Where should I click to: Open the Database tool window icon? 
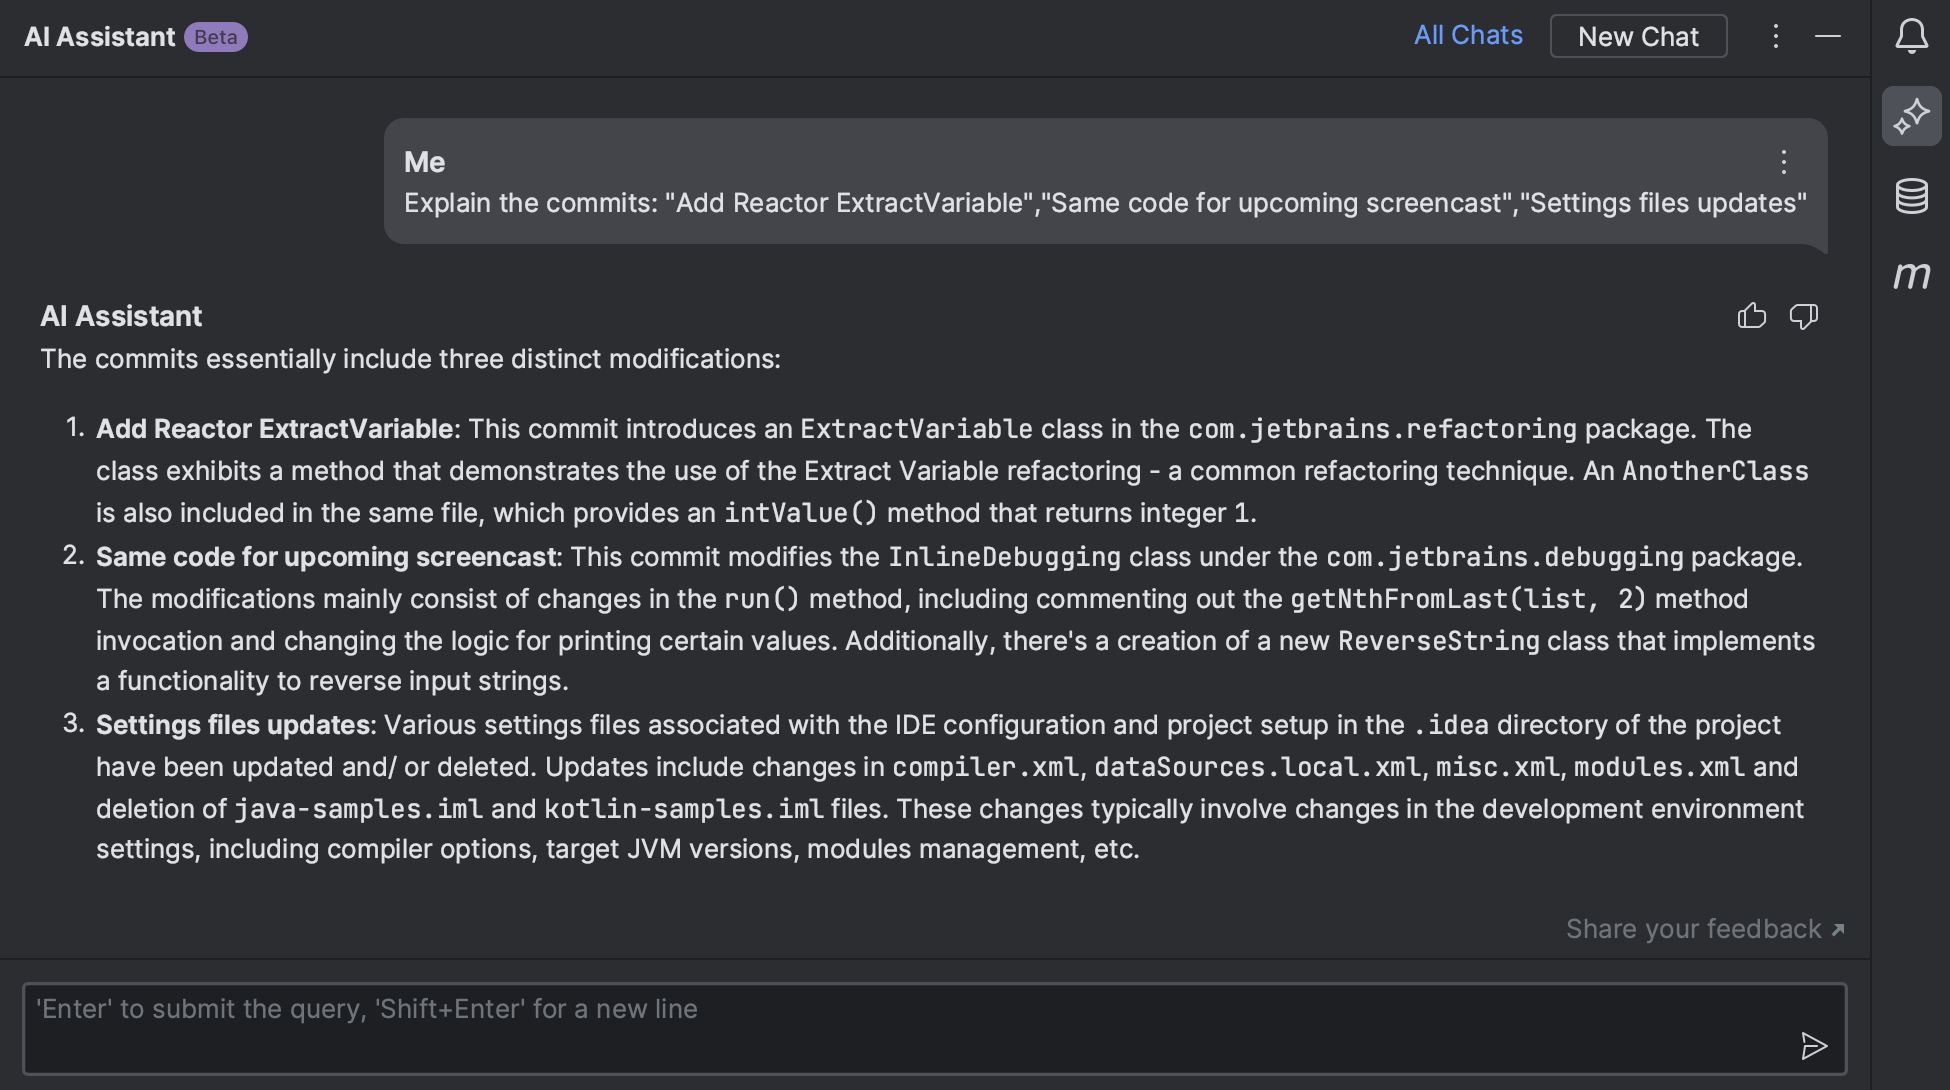point(1911,197)
